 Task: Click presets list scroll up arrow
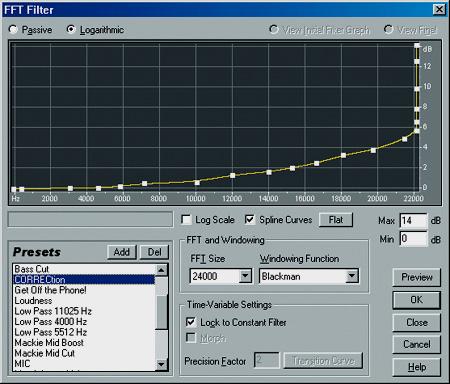(162, 270)
